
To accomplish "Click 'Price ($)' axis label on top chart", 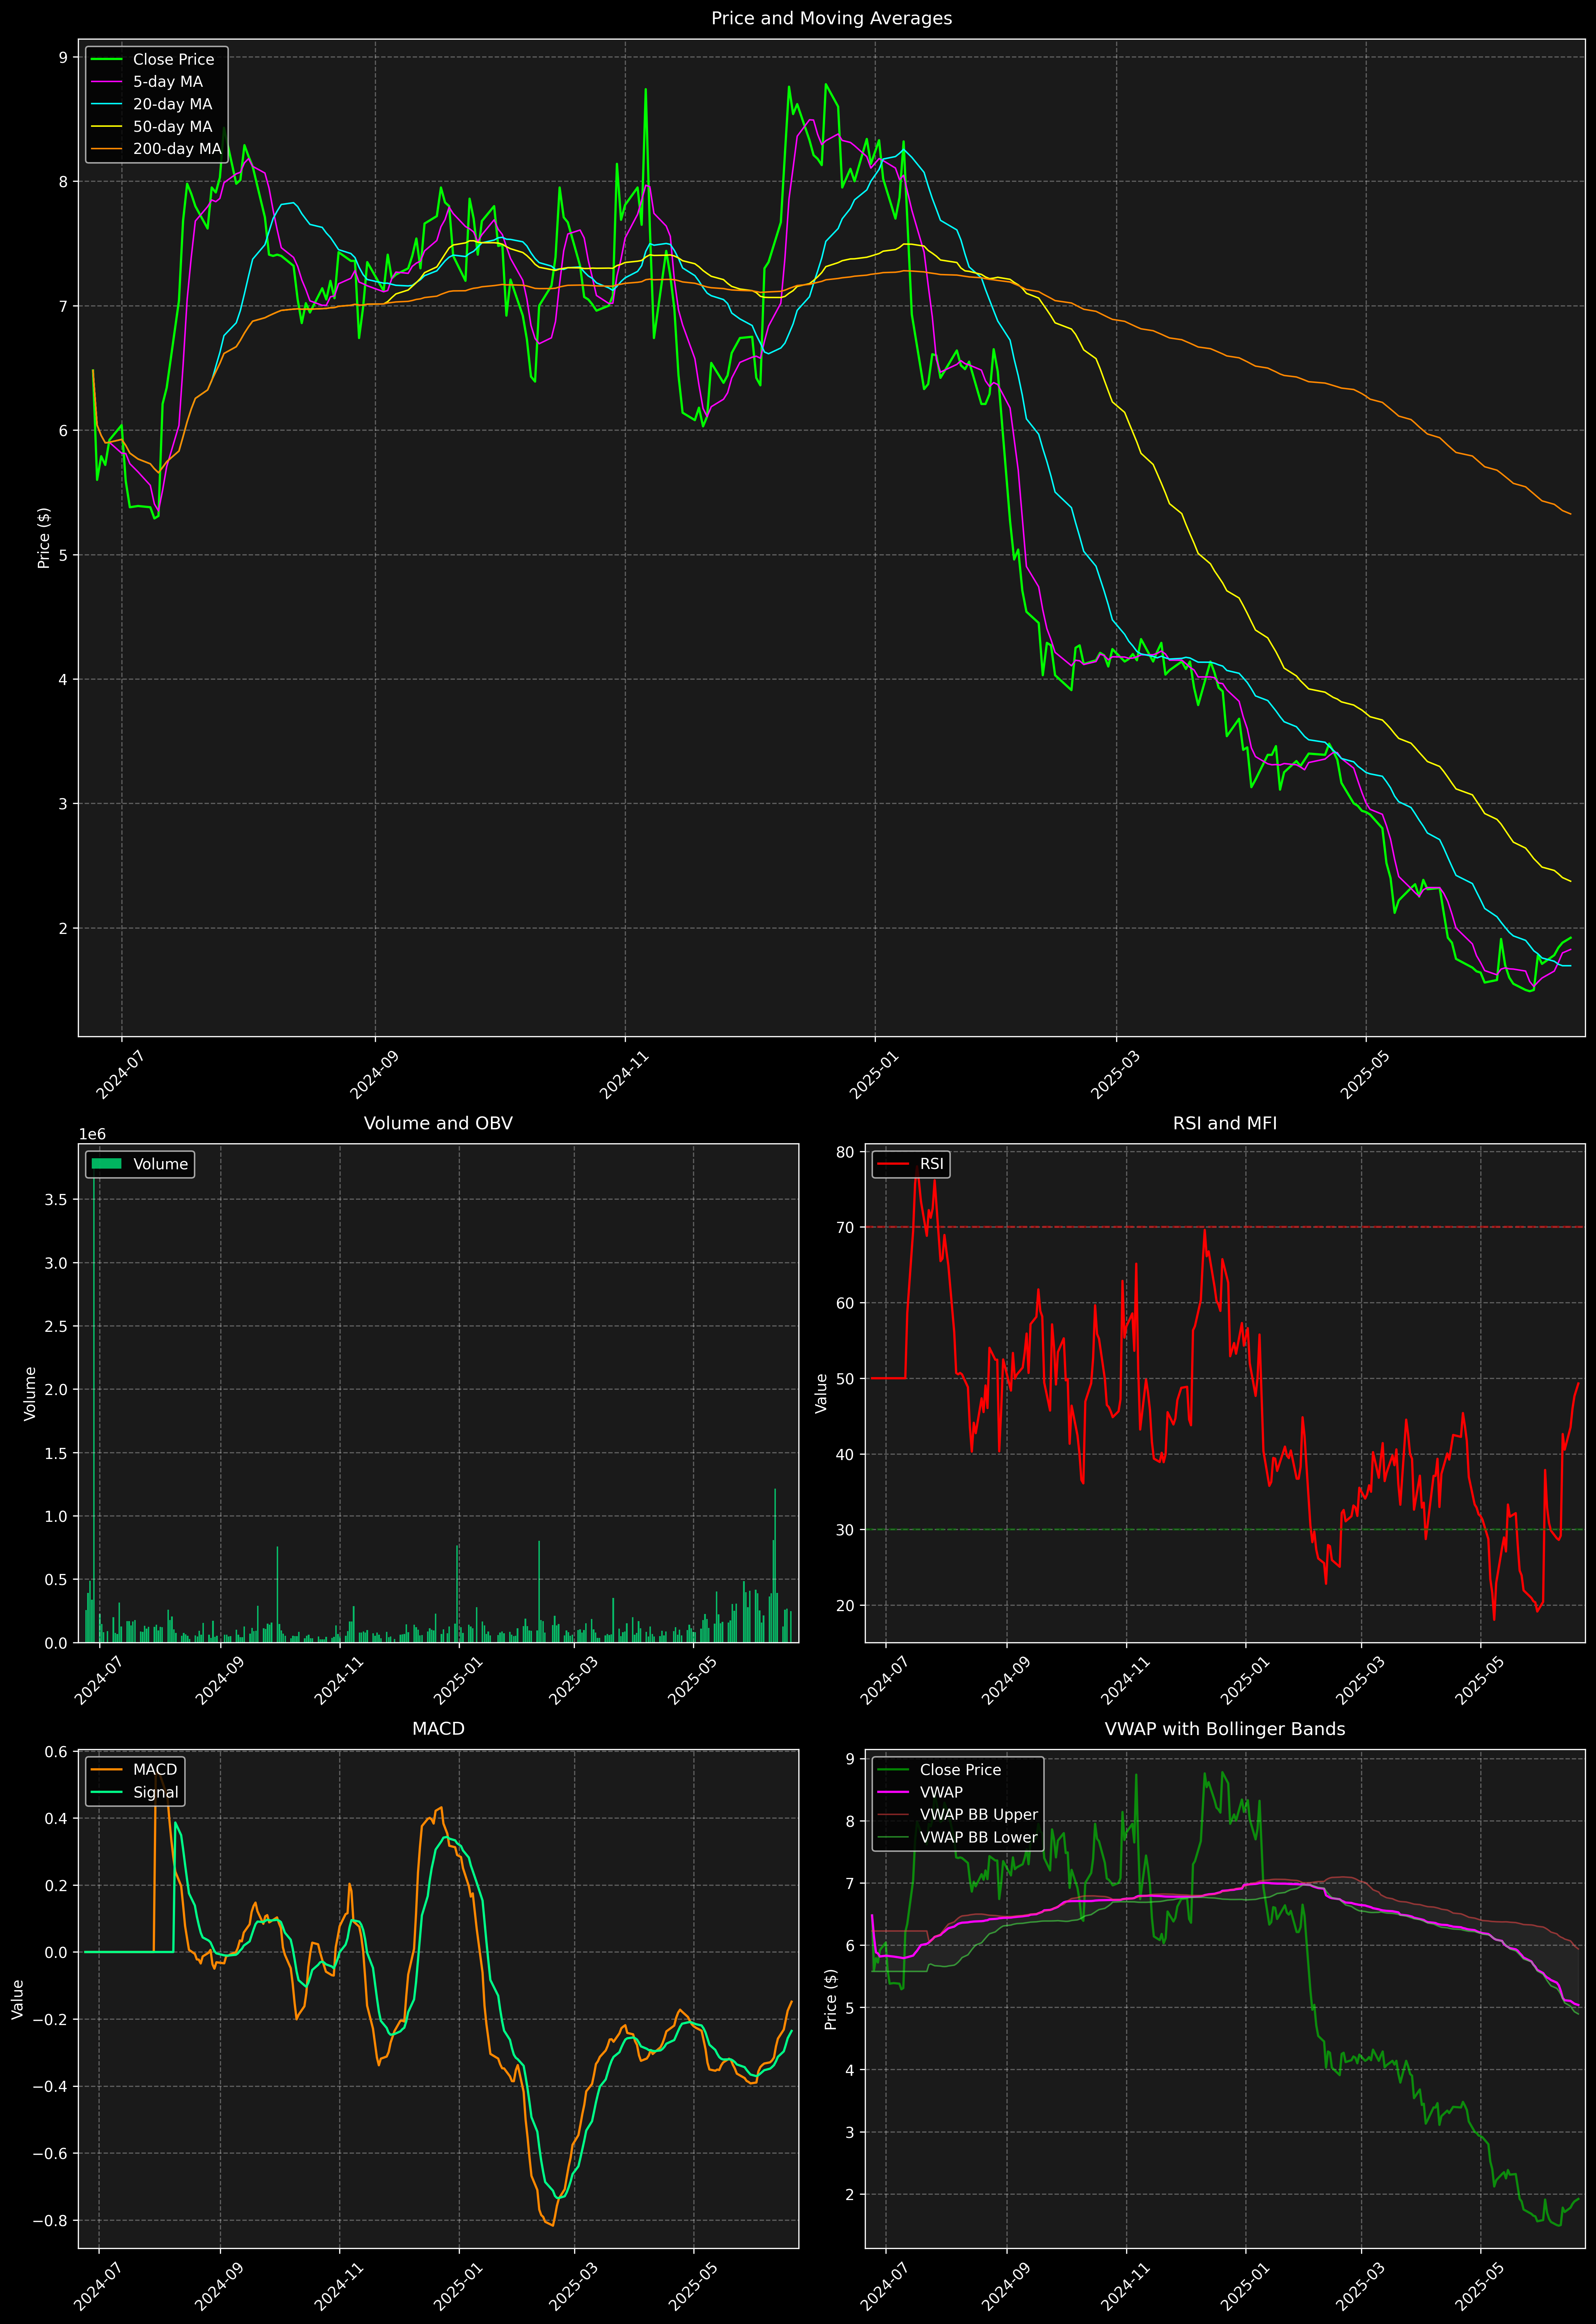I will coord(44,538).
